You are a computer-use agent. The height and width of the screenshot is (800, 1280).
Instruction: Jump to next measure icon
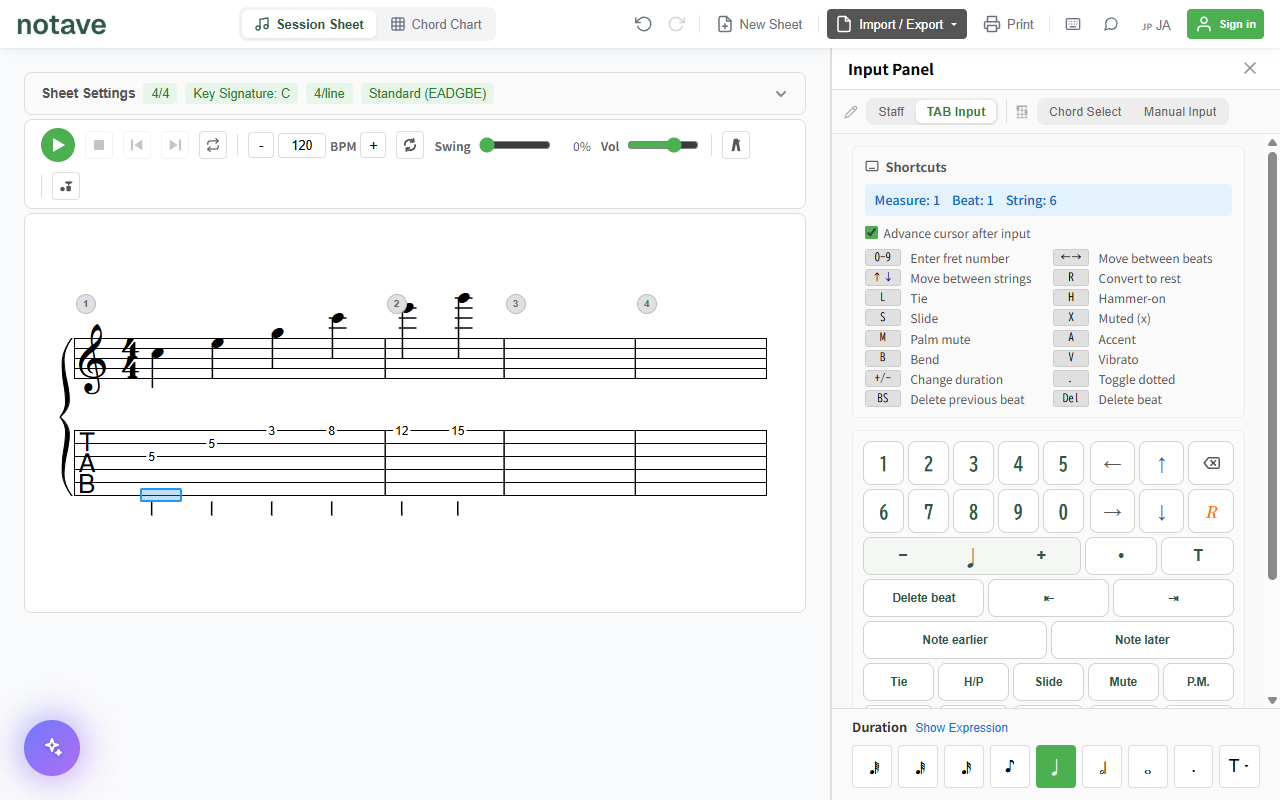175,145
